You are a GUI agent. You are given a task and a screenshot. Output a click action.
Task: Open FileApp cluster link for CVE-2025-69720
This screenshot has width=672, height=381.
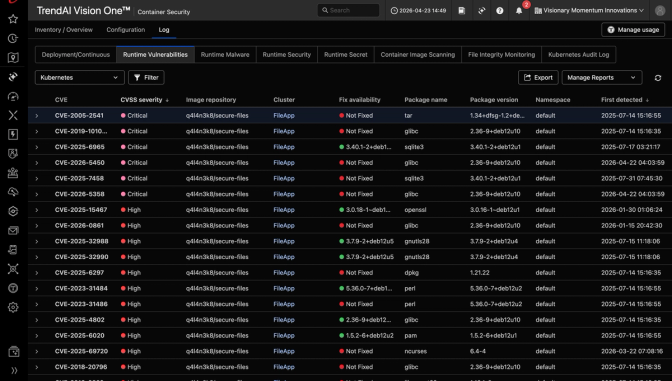pos(284,351)
